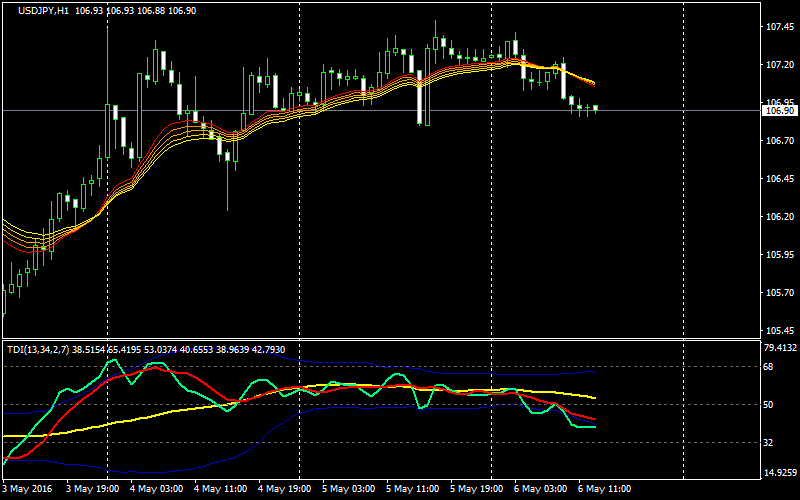Click the 106.90 current price label
Viewport: 800px width, 500px height.
[780, 111]
